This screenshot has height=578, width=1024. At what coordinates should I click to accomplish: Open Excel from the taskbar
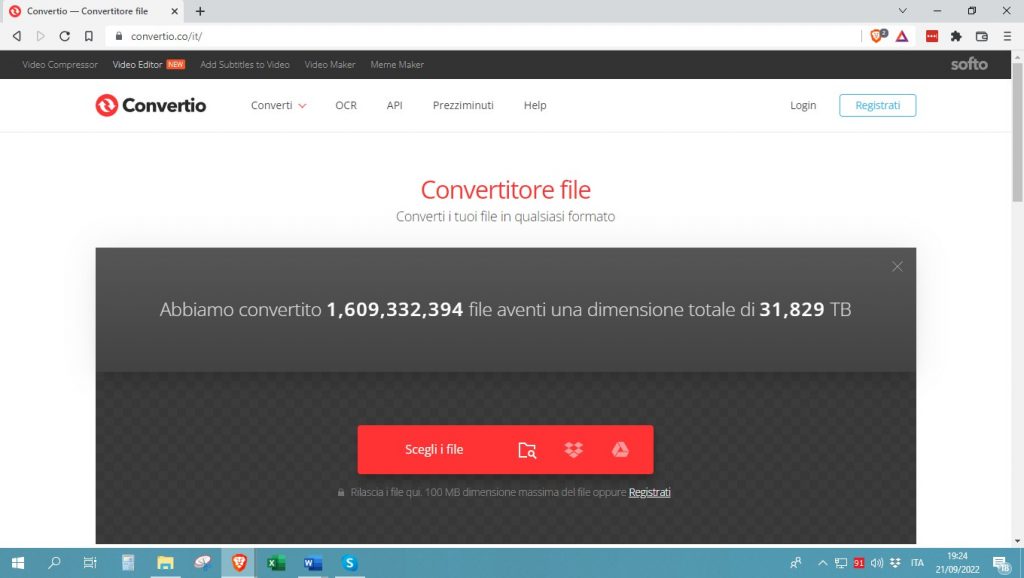click(276, 563)
